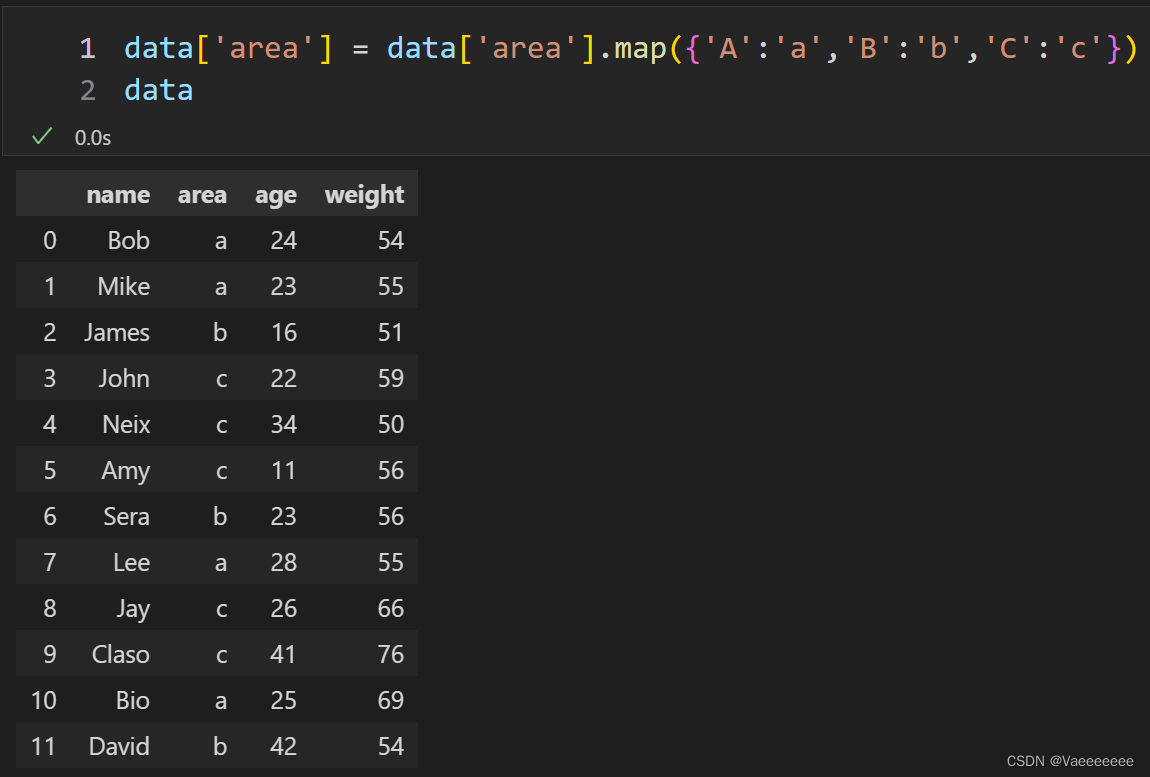Click the name cell 'Amy'
This screenshot has width=1150, height=777.
click(x=125, y=471)
